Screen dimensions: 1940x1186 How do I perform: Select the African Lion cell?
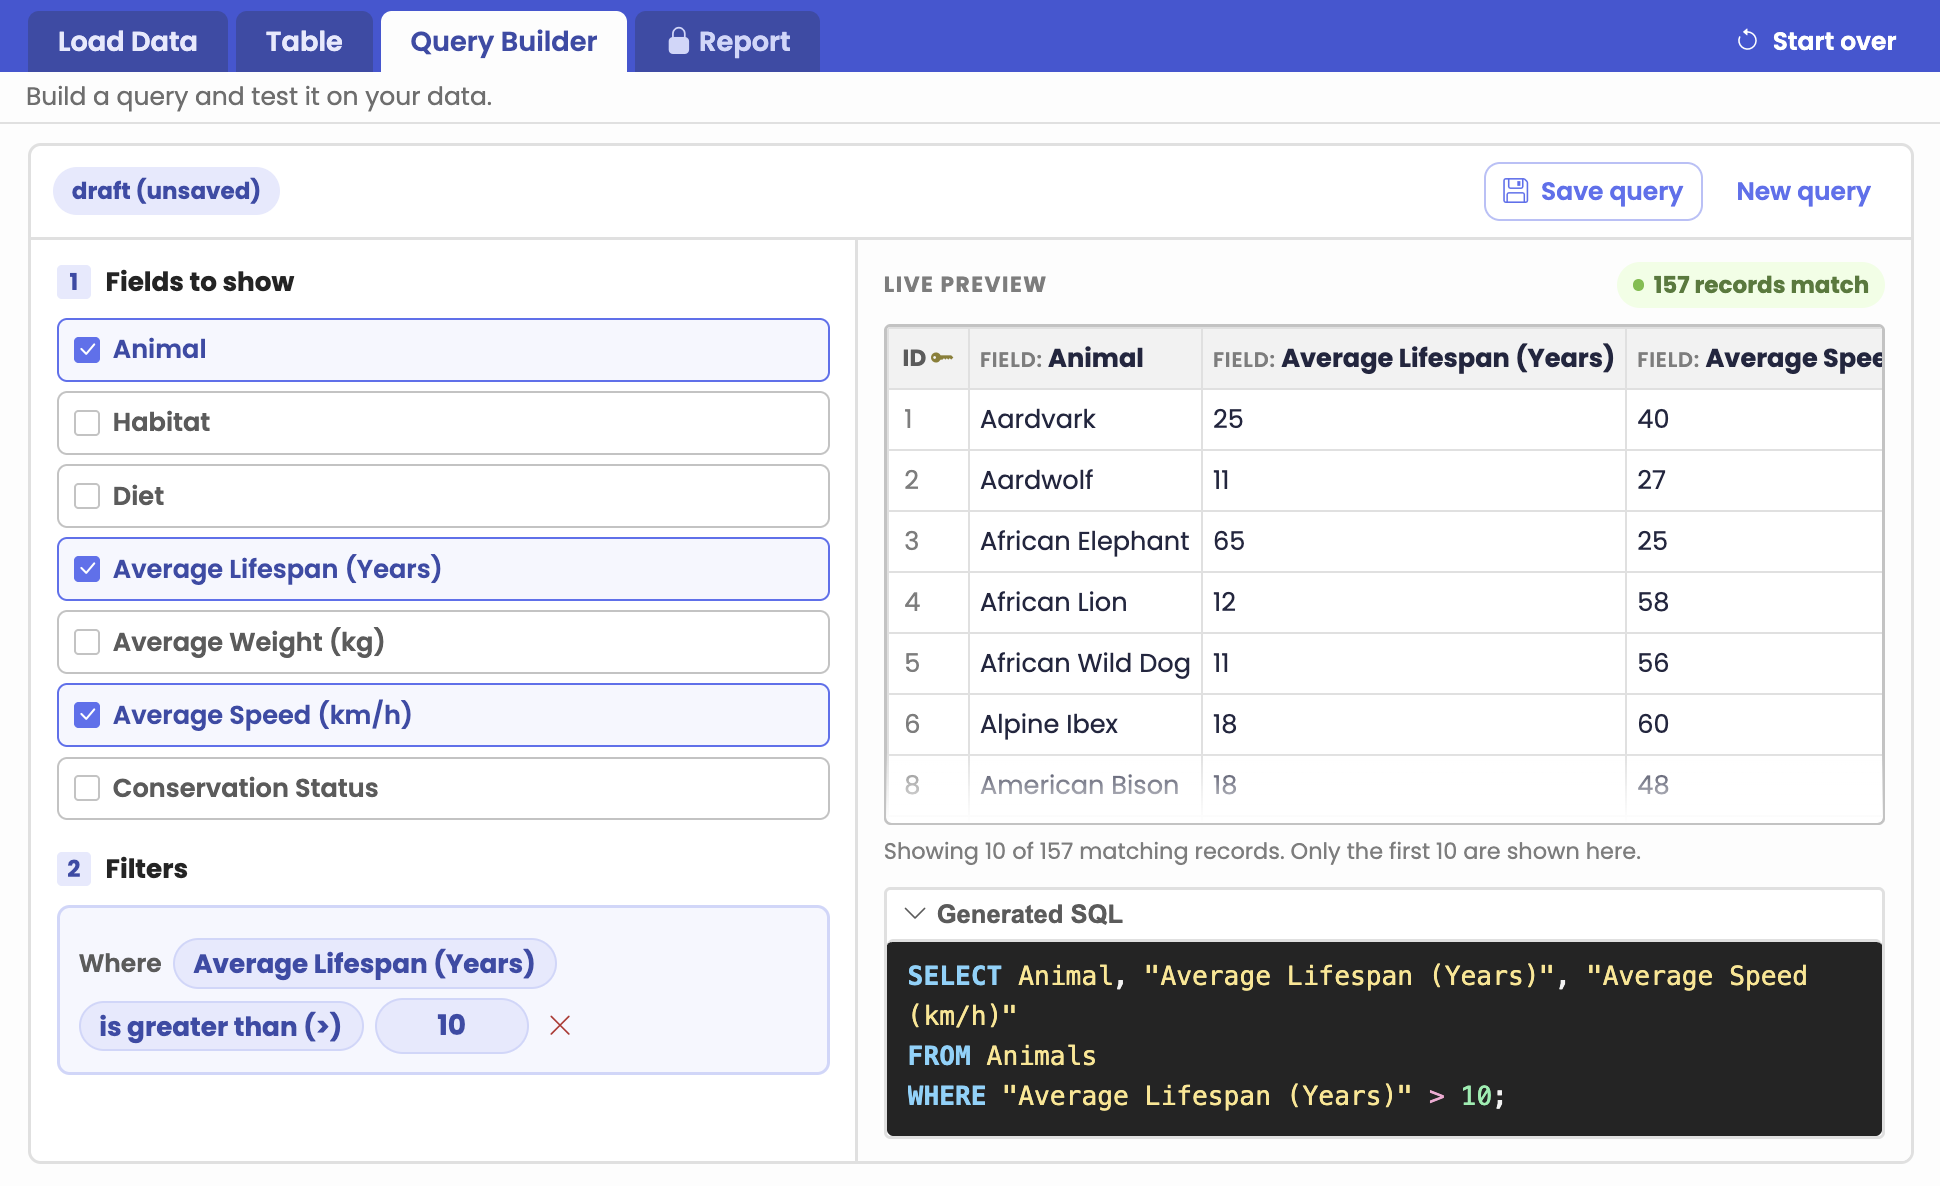coord(1085,602)
